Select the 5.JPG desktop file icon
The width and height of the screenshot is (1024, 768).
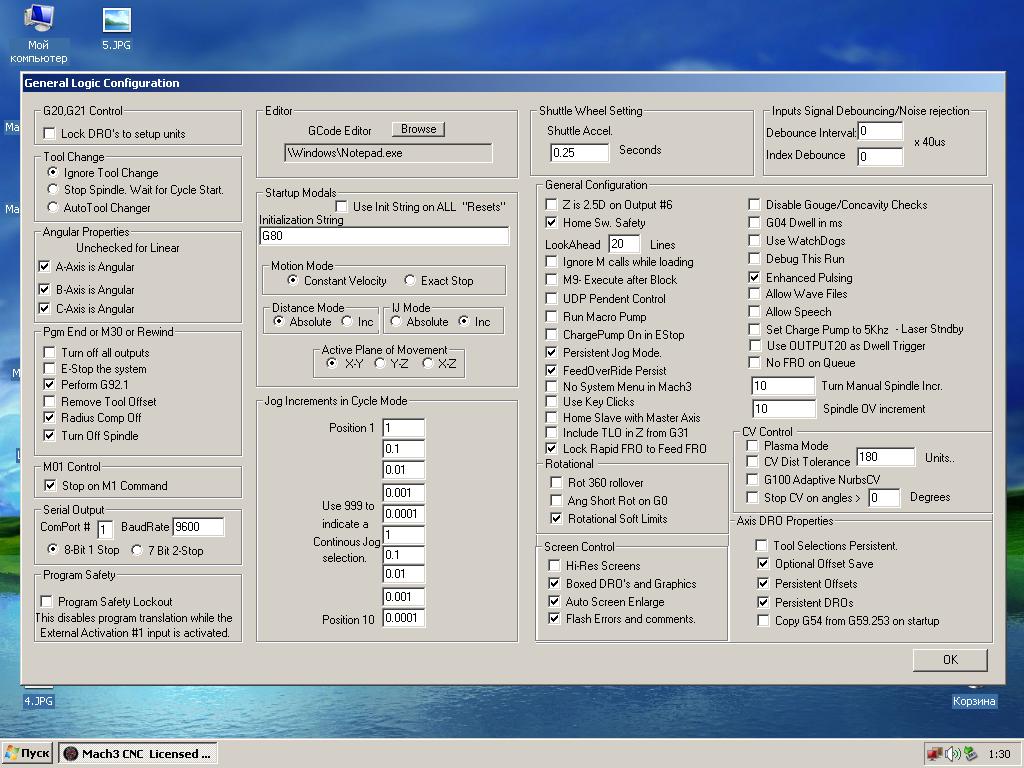[116, 20]
